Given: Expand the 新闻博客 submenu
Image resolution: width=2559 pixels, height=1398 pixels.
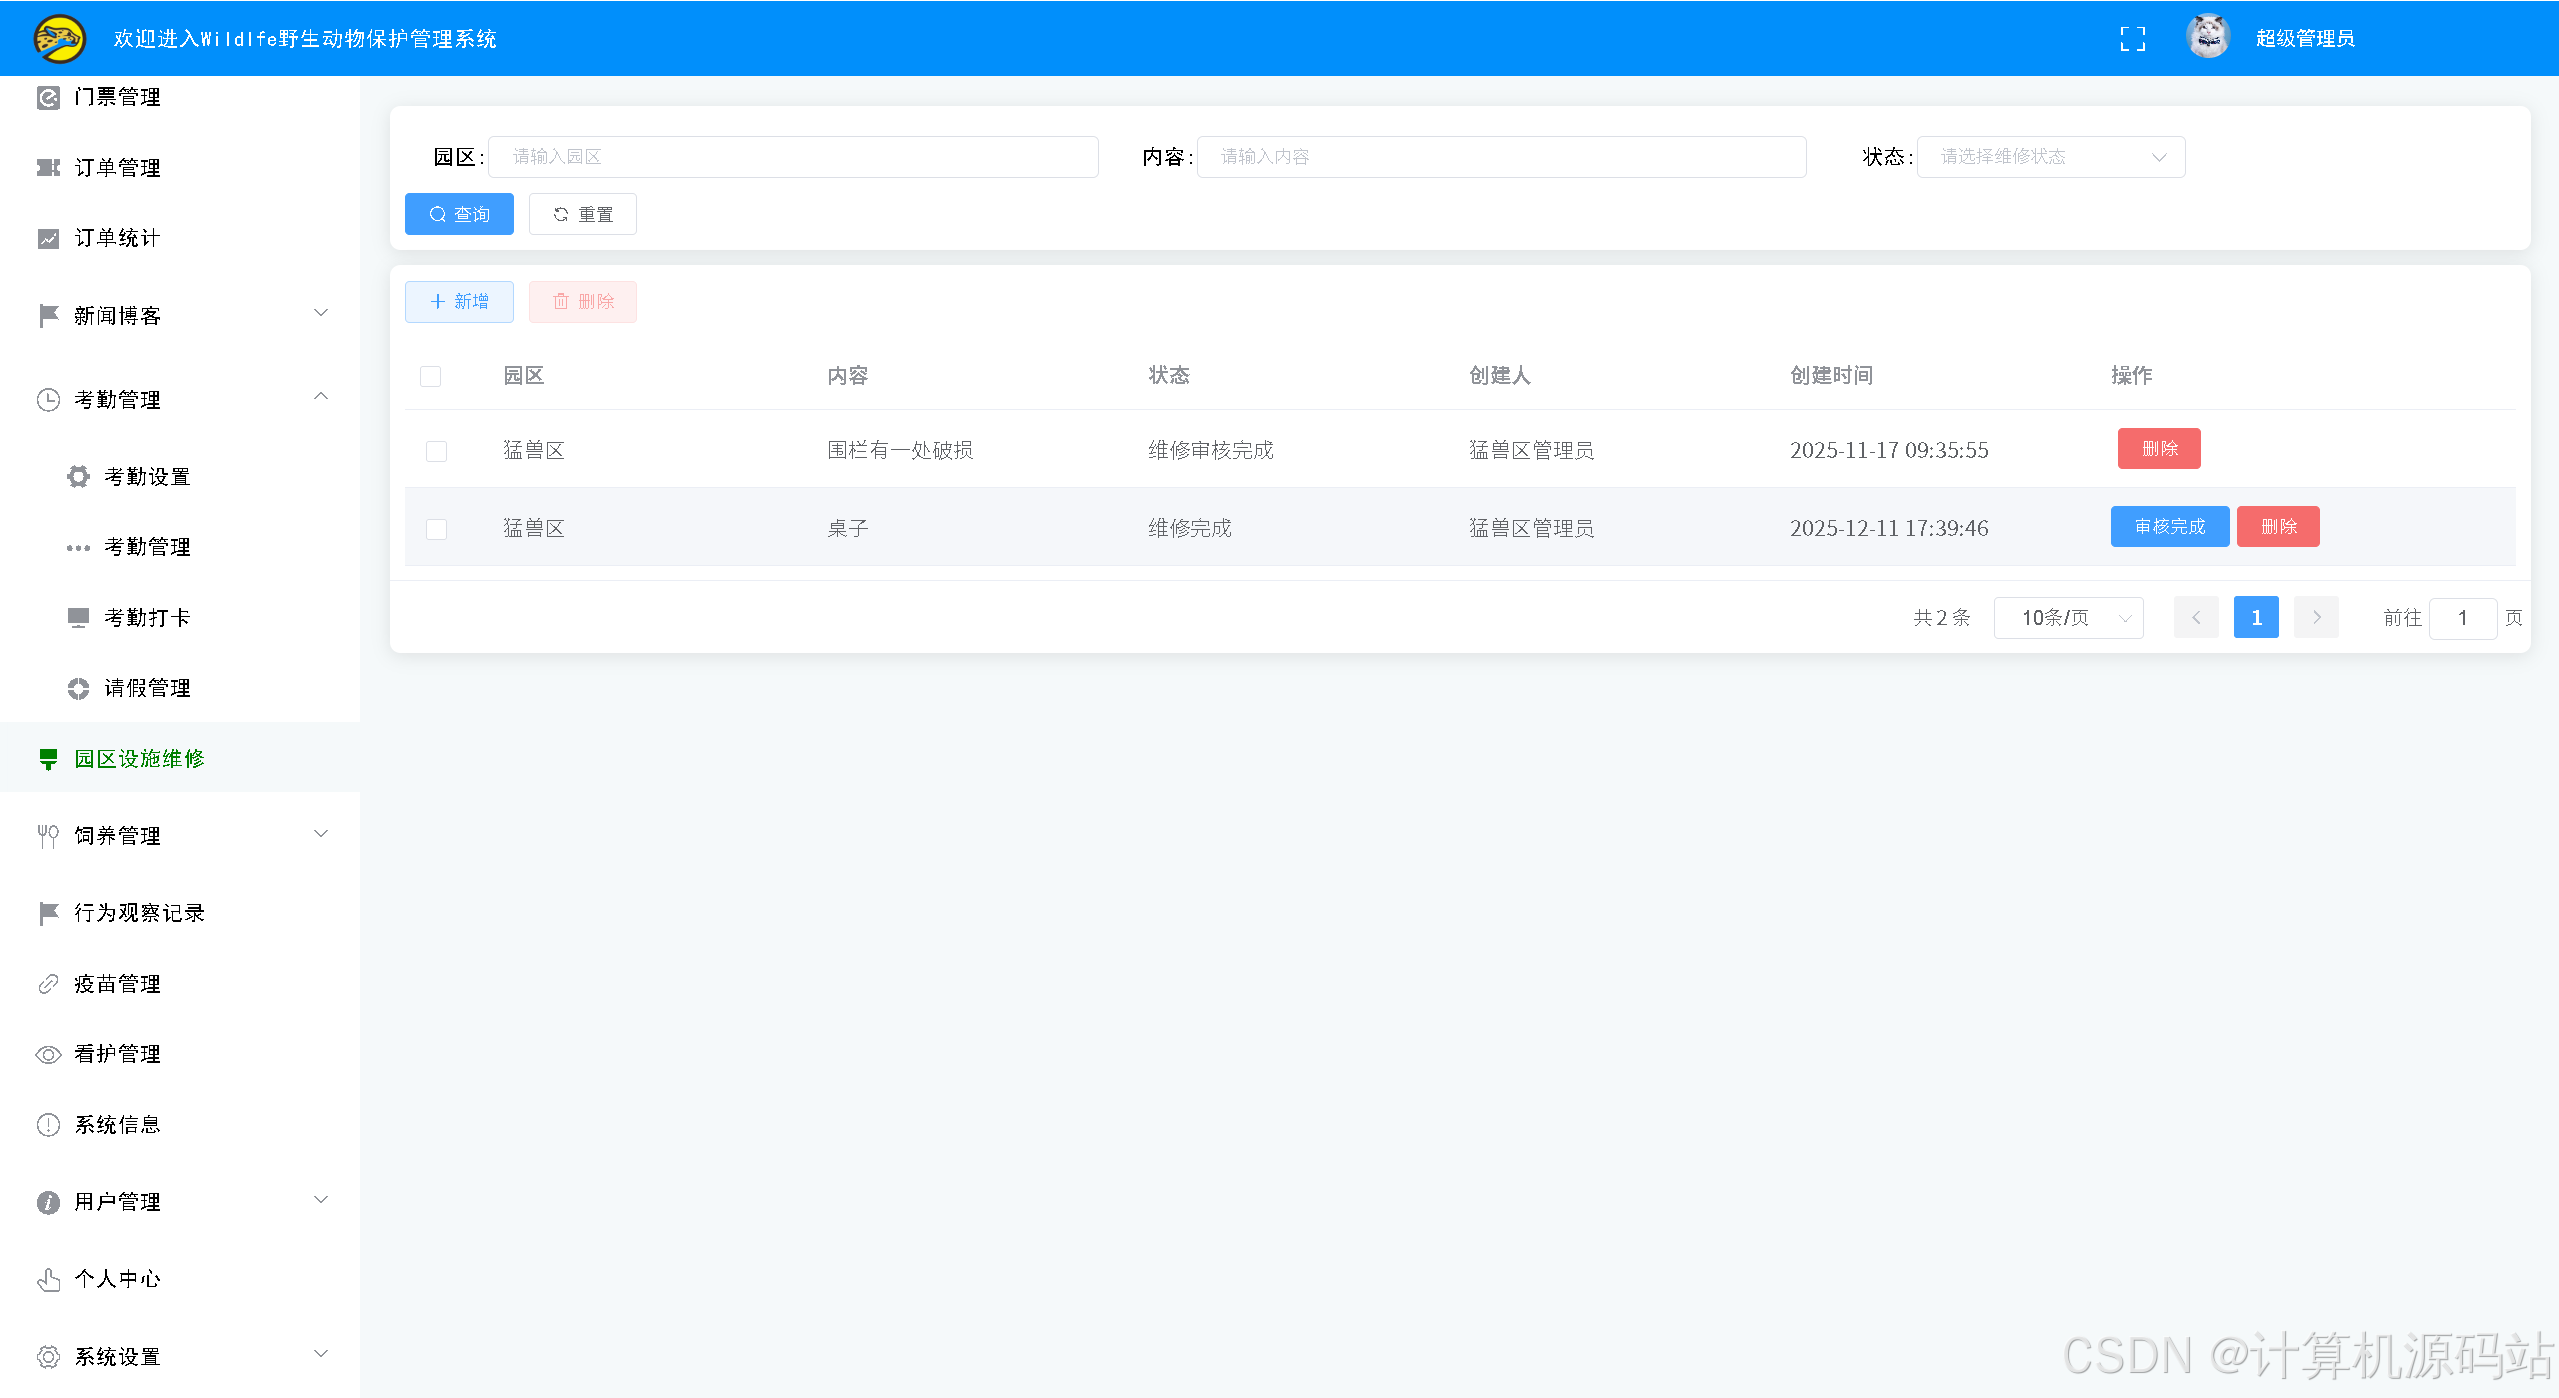Looking at the screenshot, I should pos(321,314).
